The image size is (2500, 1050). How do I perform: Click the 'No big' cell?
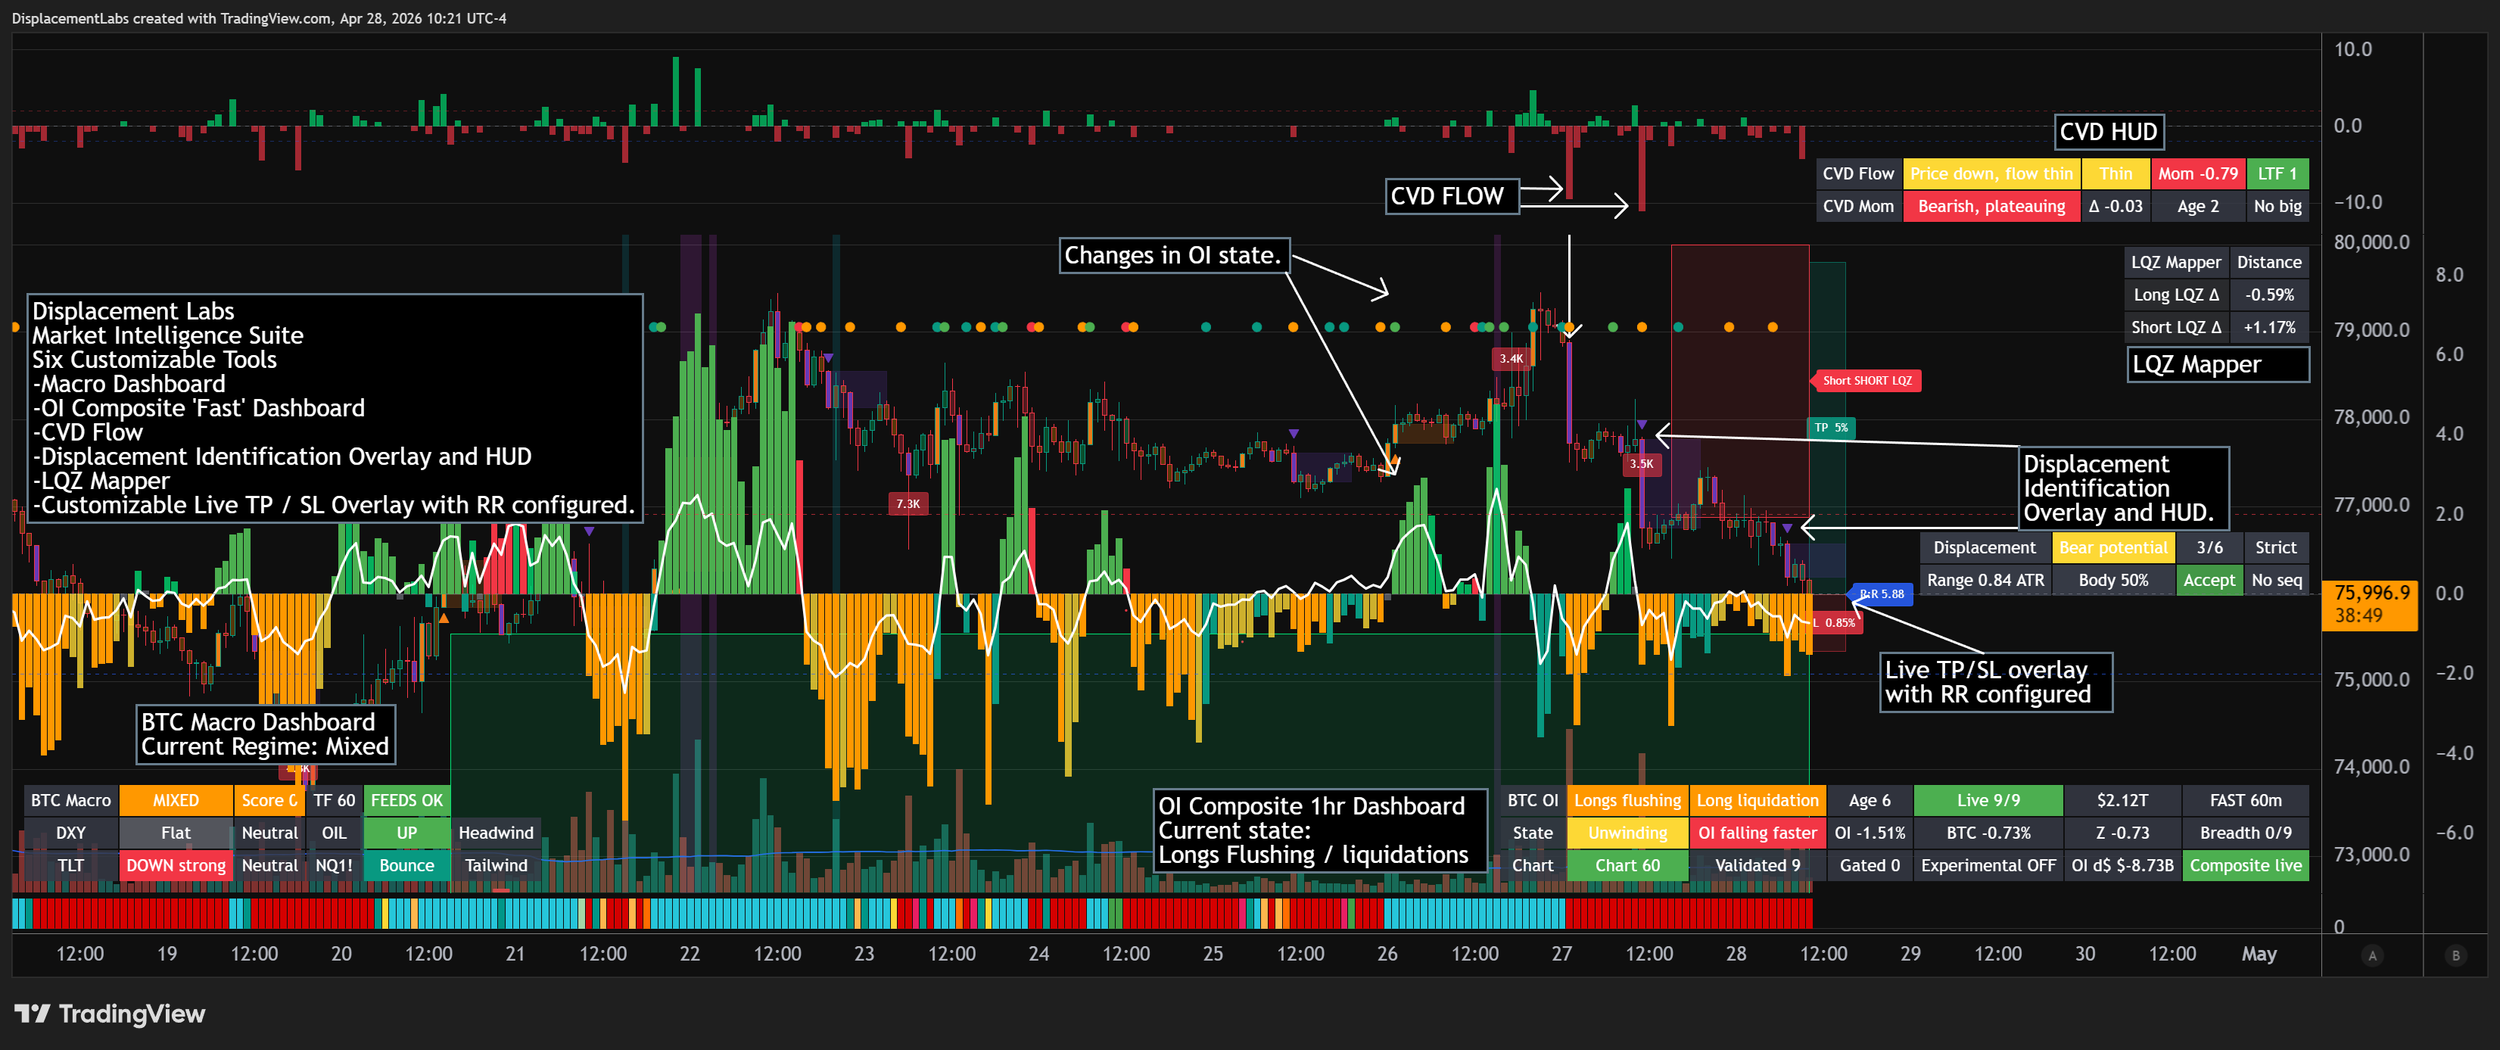(2277, 206)
